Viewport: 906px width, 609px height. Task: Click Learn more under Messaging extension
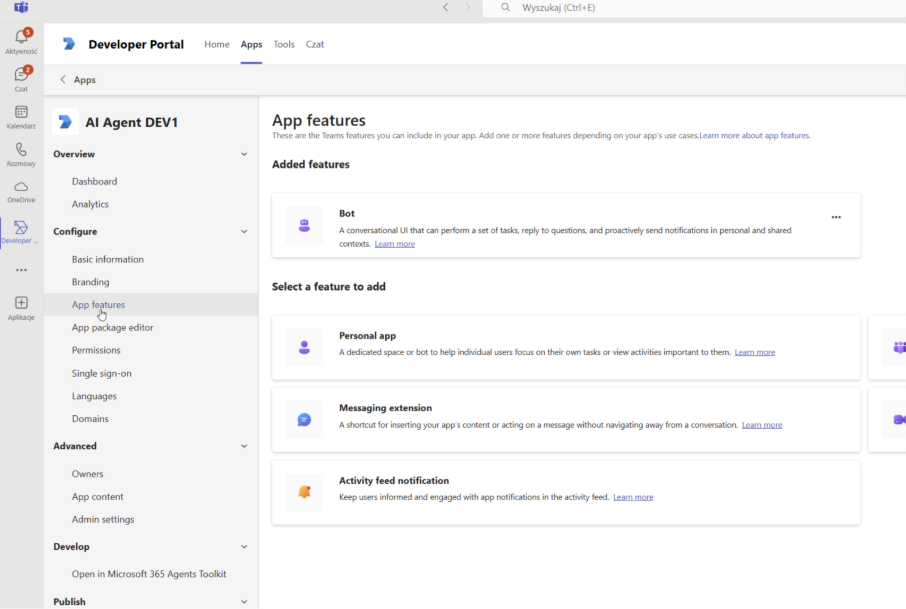[761, 425]
